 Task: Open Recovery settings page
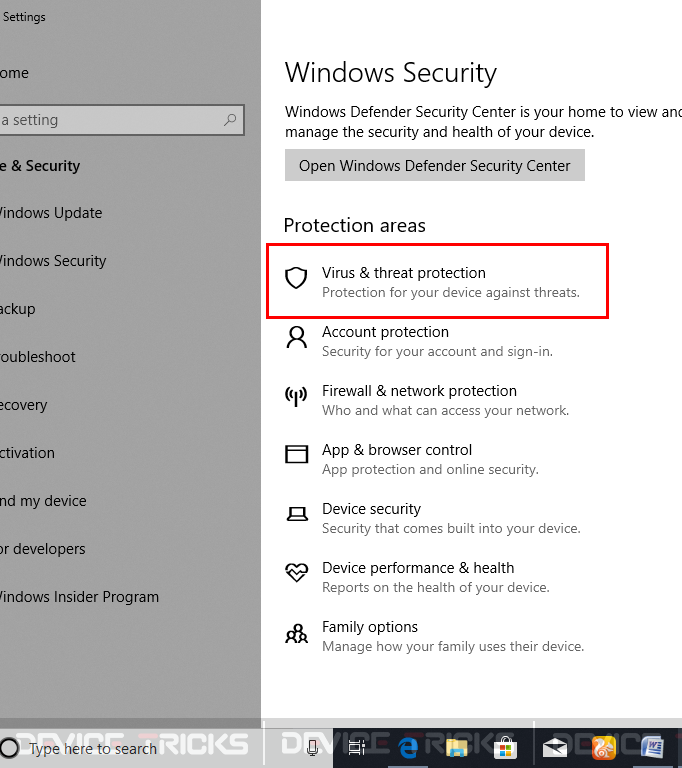click(24, 405)
